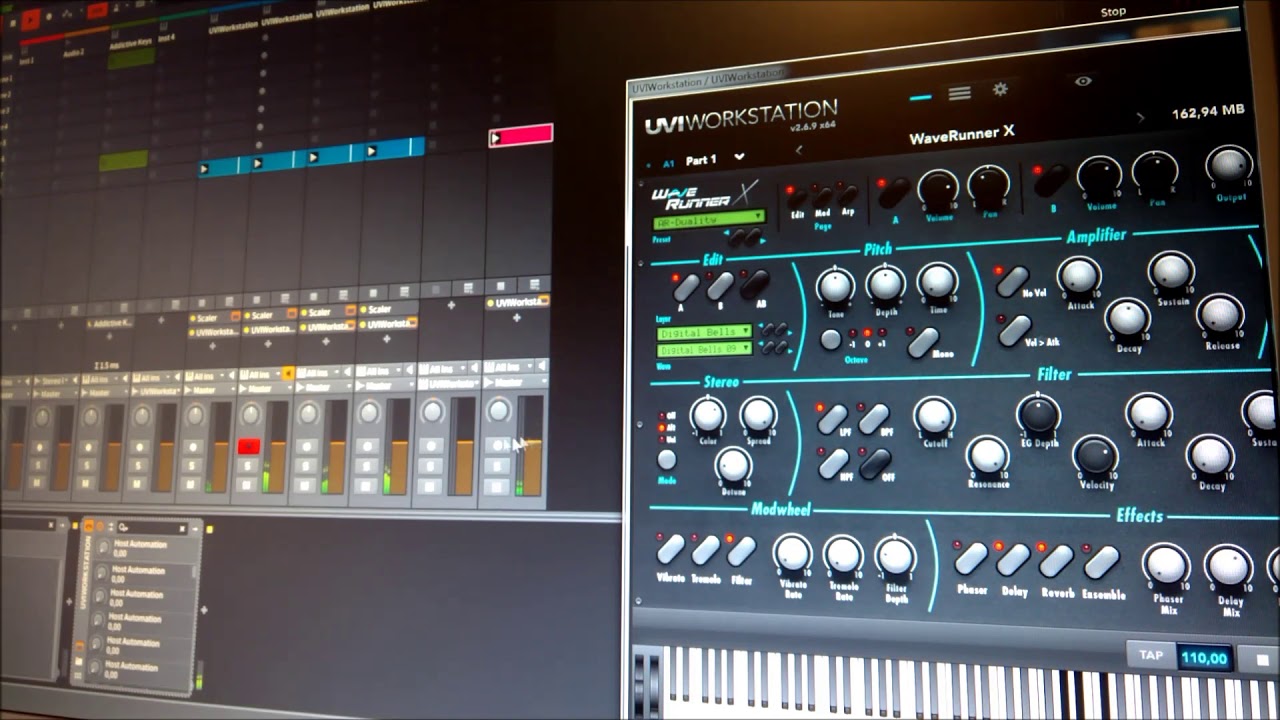
Task: Click the tempo value 110,00 field
Action: point(1204,658)
